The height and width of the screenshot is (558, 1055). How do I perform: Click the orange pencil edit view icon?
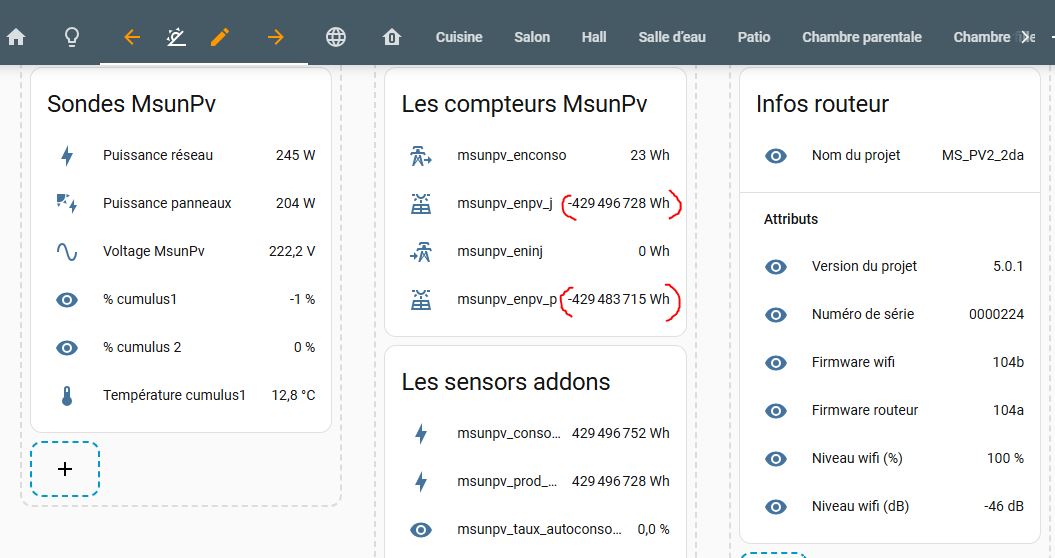[220, 37]
